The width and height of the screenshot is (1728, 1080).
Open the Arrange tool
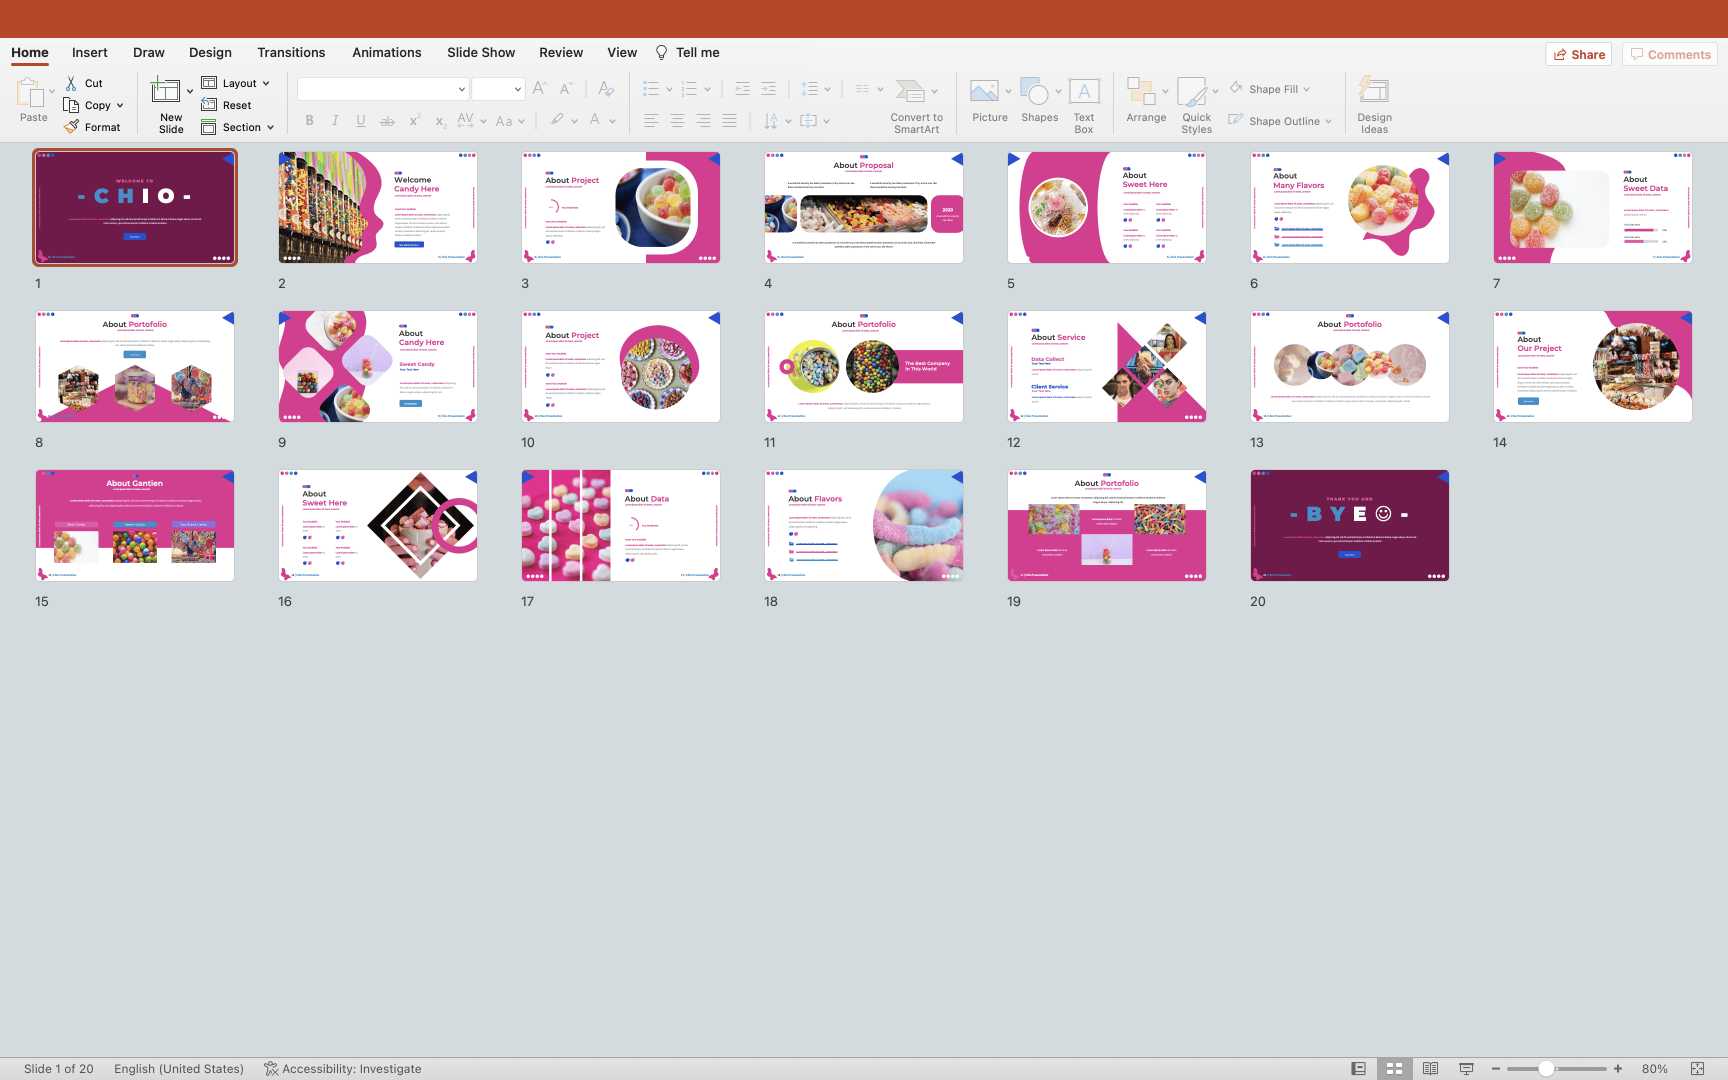(1141, 92)
